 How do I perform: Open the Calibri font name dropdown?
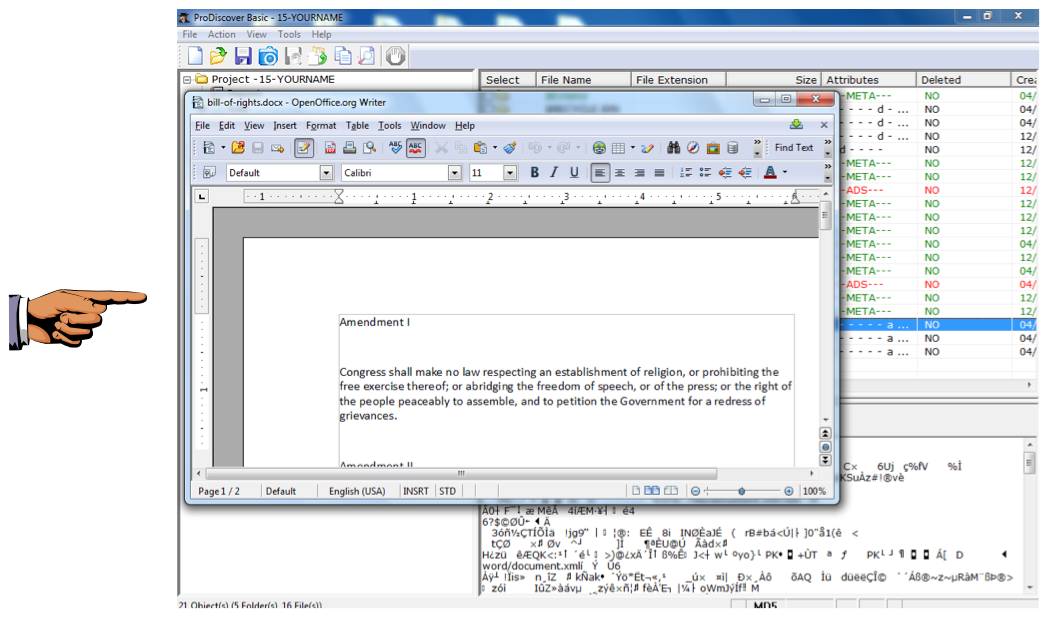click(x=455, y=173)
